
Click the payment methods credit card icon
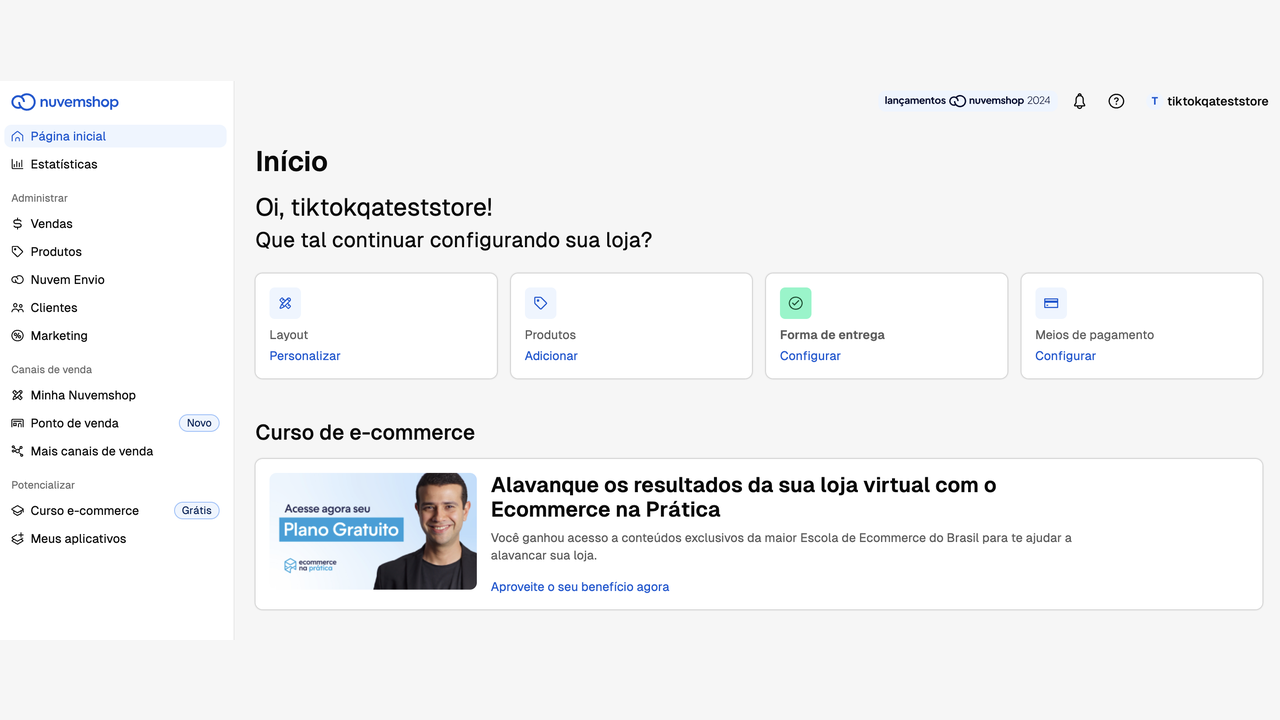tap(1051, 303)
